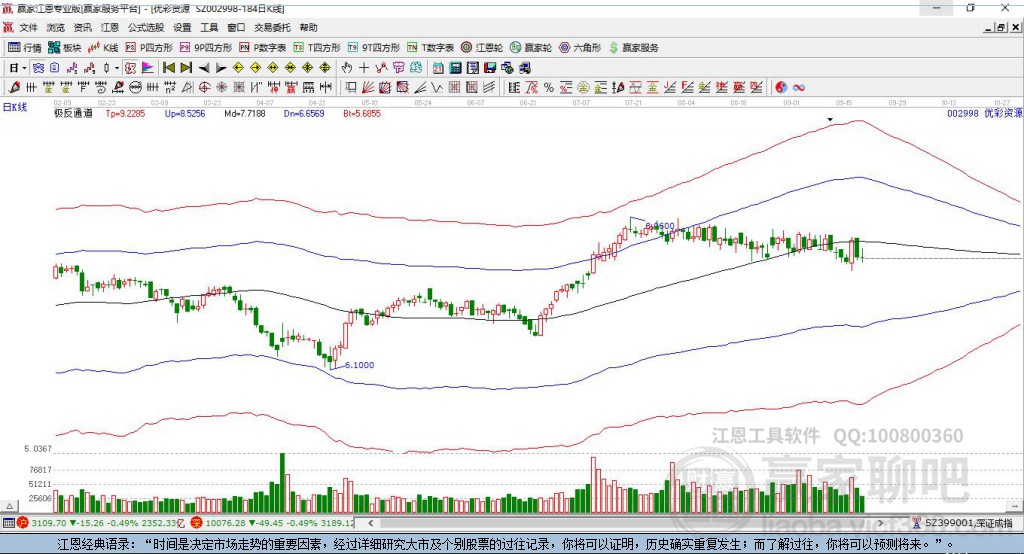1024x554 pixels.
Task: Open the 板块 sector view
Action: click(65, 48)
